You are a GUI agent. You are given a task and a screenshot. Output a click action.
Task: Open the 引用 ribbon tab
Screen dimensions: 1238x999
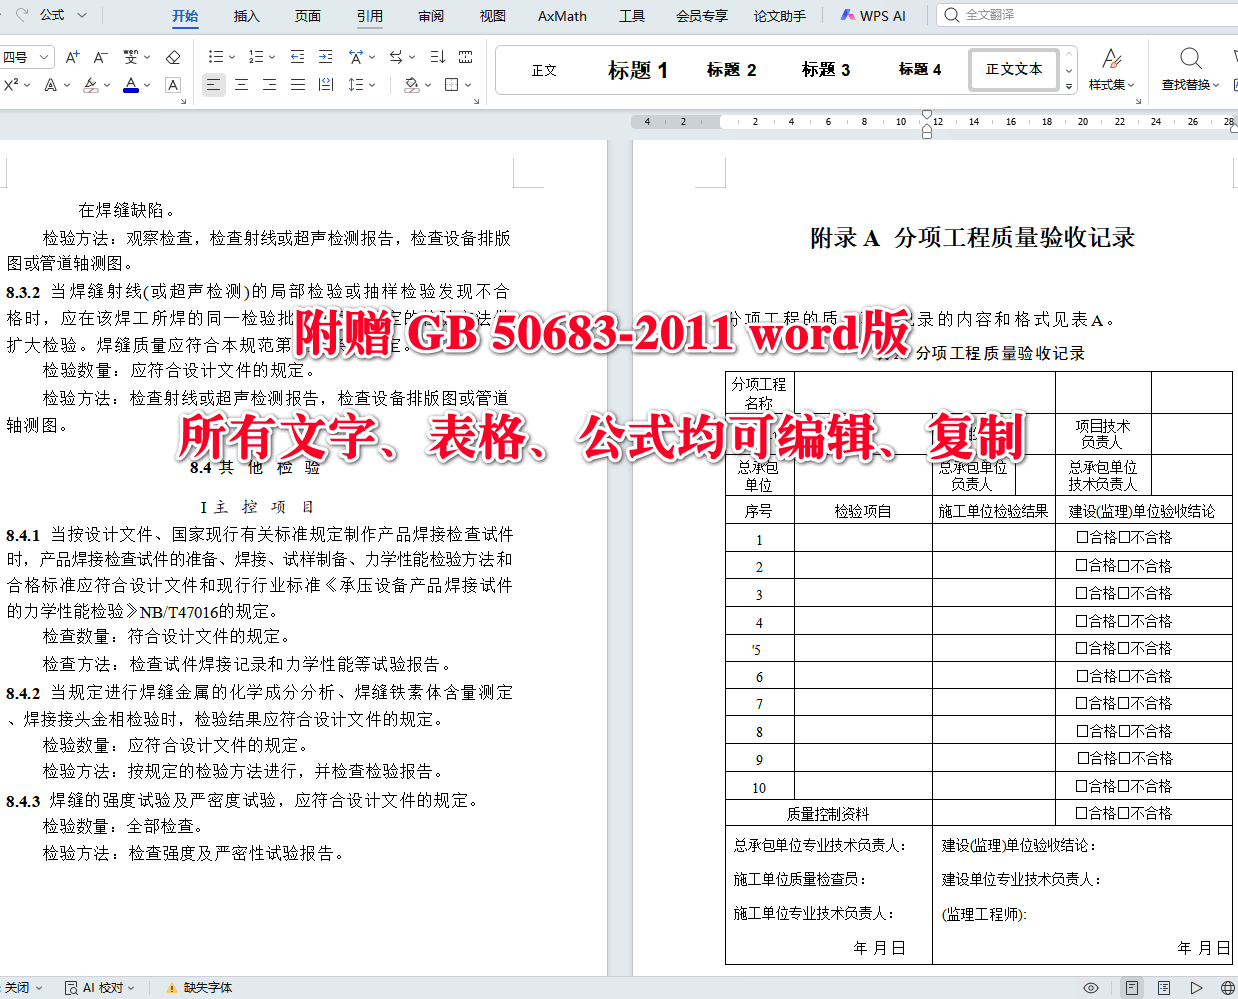click(x=370, y=16)
